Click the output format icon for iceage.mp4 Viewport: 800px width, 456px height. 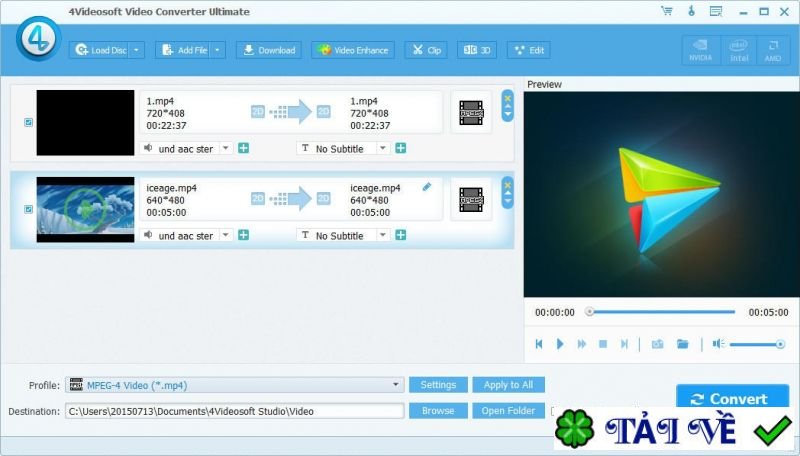click(x=471, y=199)
